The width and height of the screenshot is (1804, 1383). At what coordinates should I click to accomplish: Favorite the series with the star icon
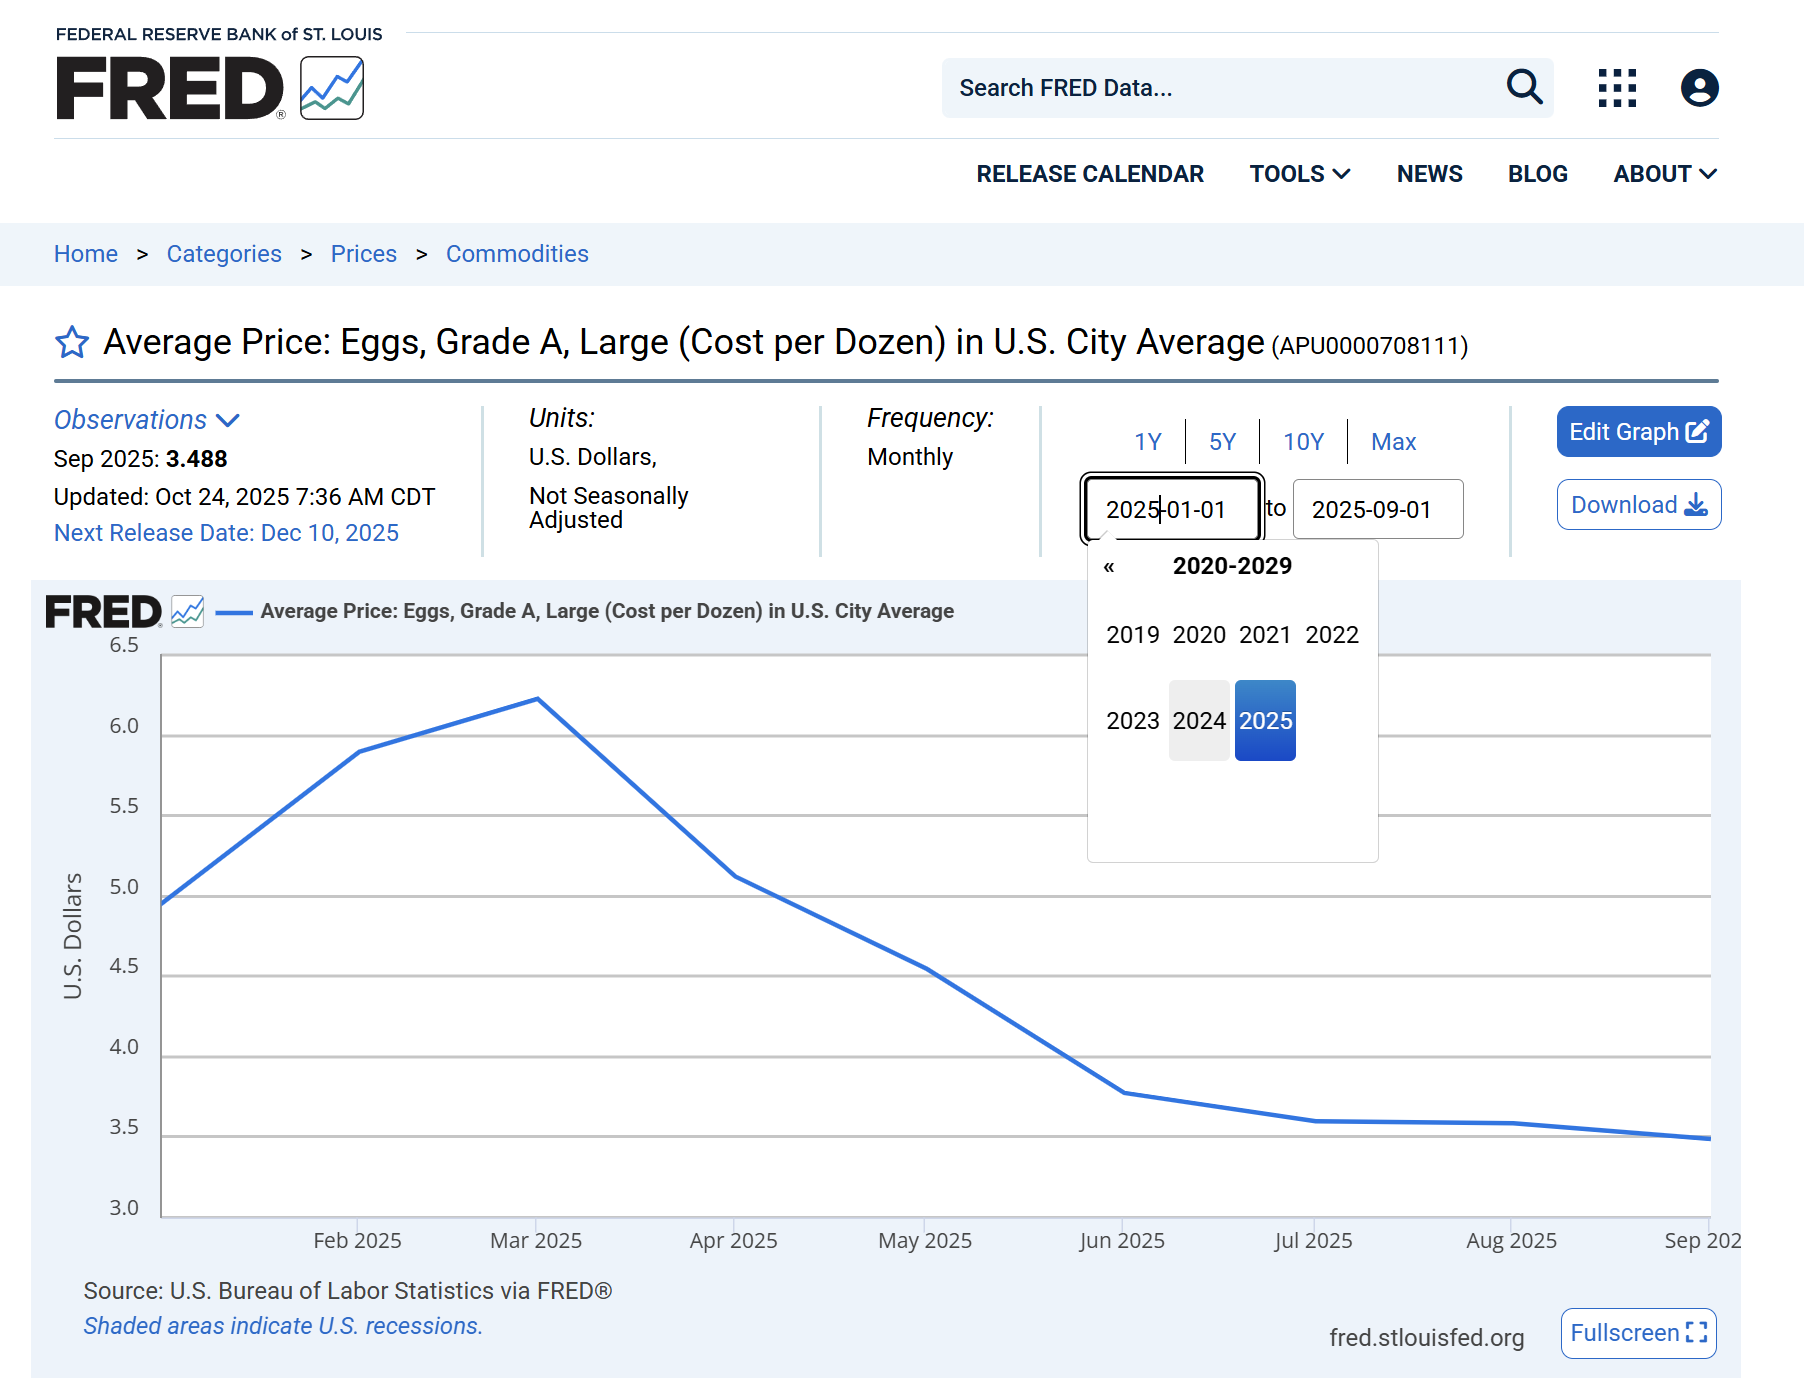[72, 342]
